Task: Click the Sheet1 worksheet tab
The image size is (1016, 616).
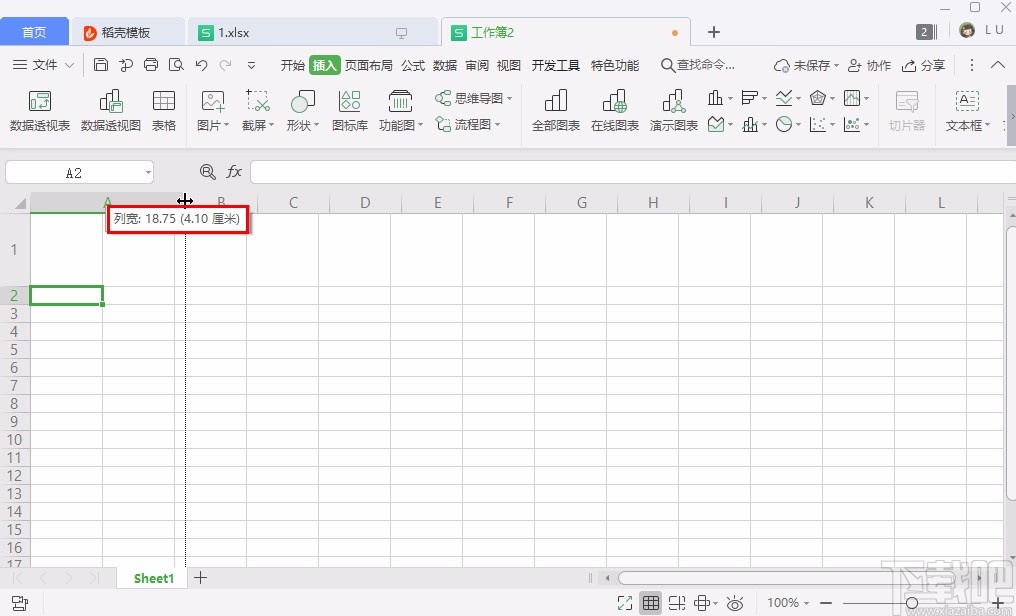Action: (152, 578)
